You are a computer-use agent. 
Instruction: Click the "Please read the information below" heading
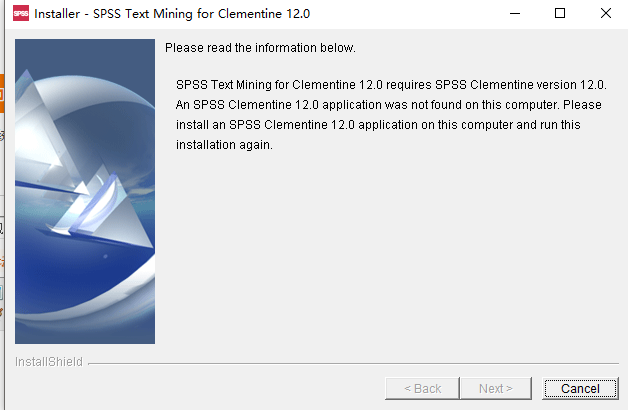(260, 48)
